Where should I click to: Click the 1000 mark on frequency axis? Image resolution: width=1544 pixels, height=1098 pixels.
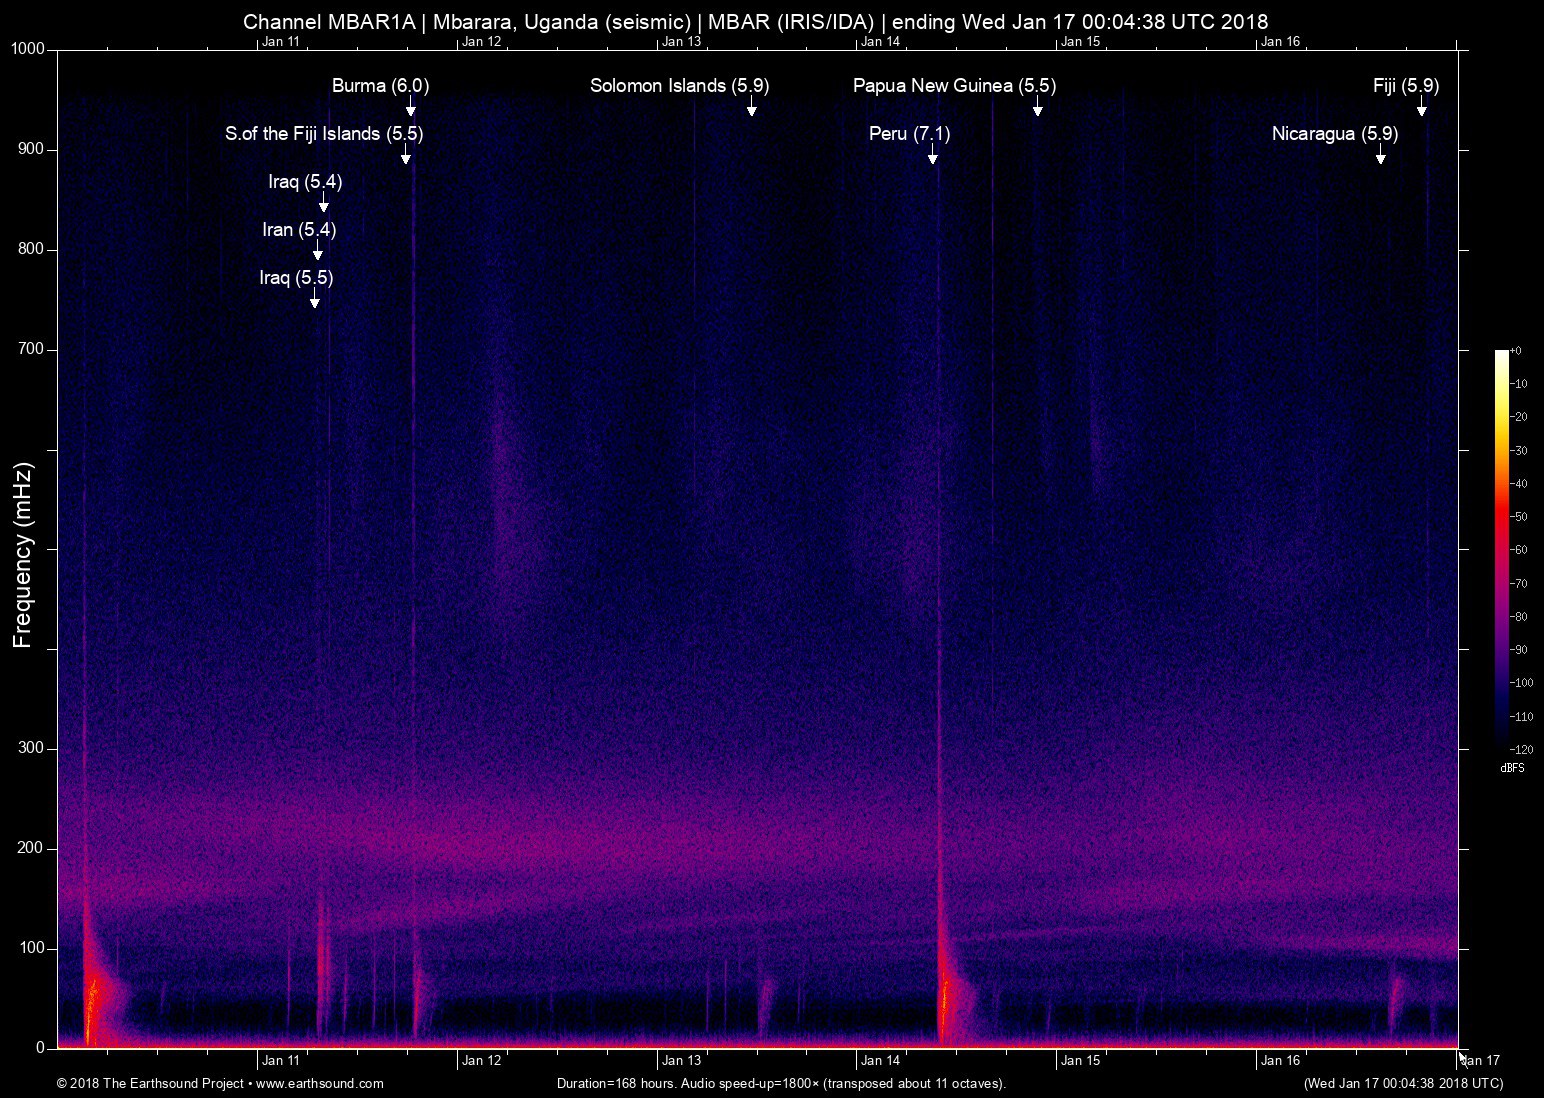(x=27, y=50)
